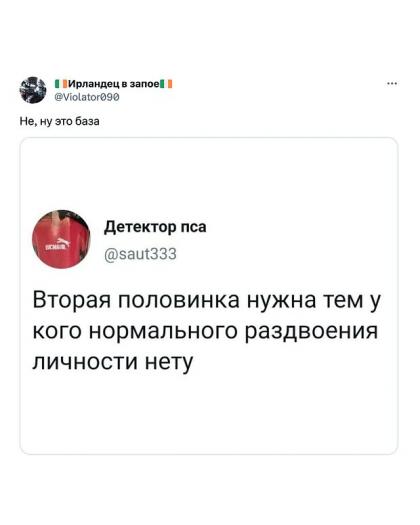
Task: Open the red Puma shirt avatar
Action: 61,239
